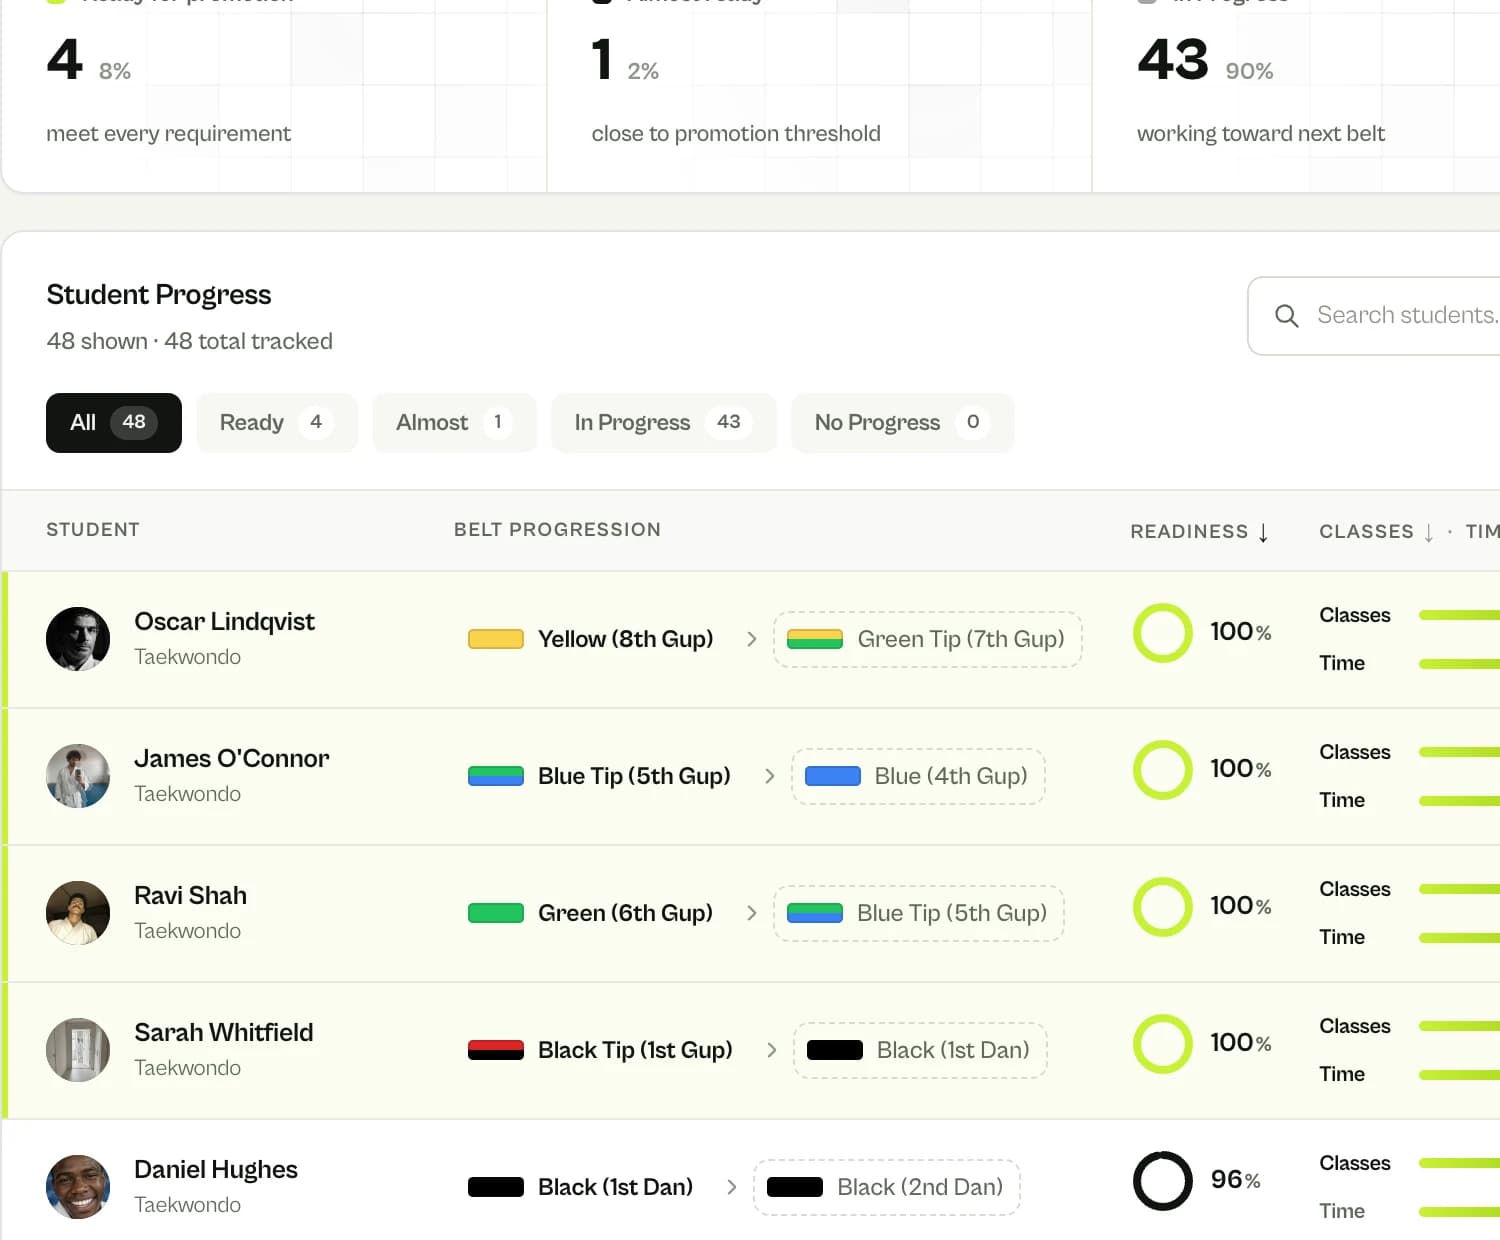Screen dimensions: 1500x1240
Task: Select the name Daniel Hughes
Action: [216, 1169]
